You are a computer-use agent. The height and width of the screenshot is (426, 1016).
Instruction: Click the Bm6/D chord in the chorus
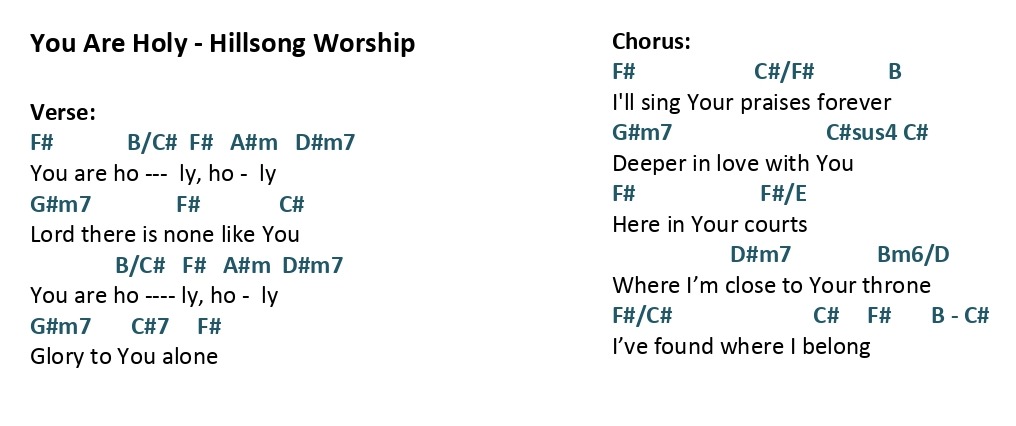(913, 254)
